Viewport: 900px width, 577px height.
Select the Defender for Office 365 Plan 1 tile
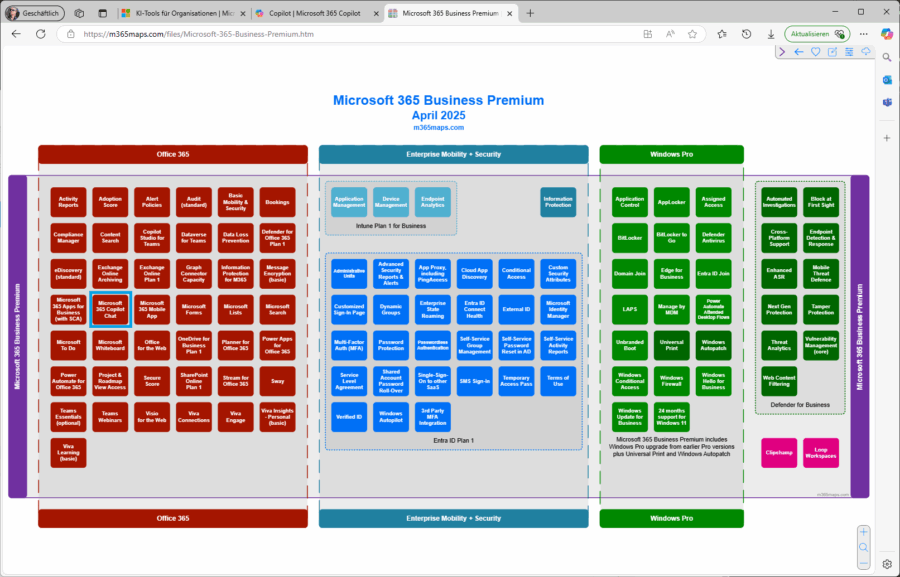pos(277,238)
